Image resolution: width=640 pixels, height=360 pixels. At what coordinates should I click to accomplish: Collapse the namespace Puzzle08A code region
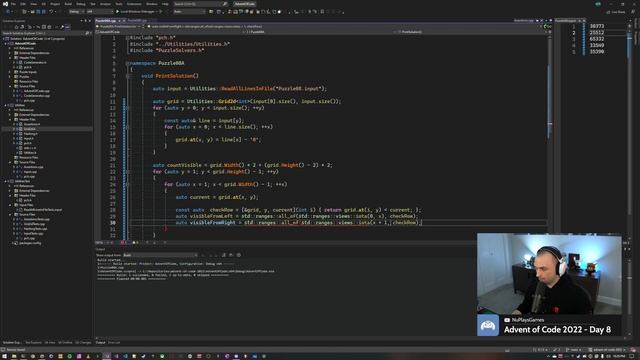(127, 63)
